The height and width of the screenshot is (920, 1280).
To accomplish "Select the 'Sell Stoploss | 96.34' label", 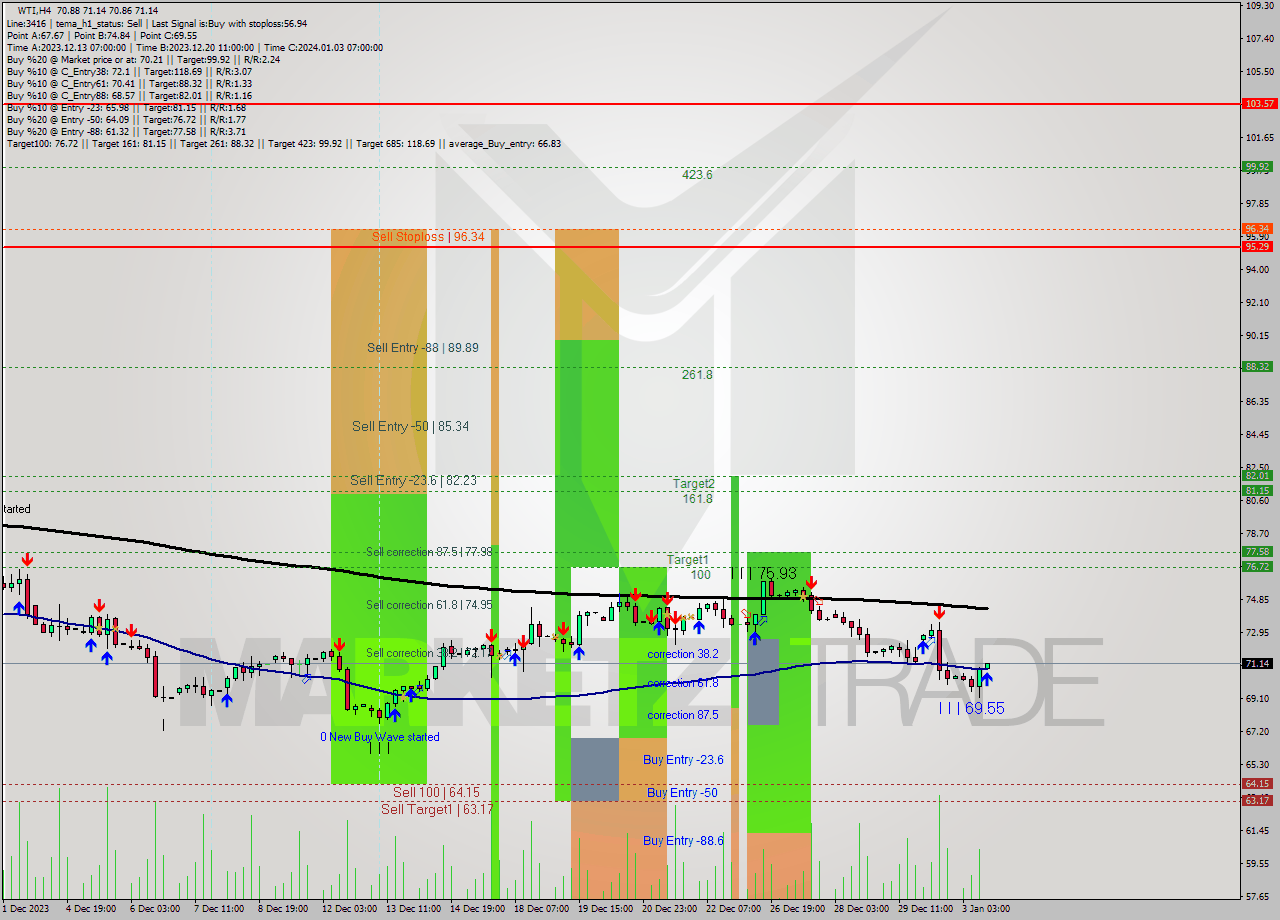I will point(428,237).
